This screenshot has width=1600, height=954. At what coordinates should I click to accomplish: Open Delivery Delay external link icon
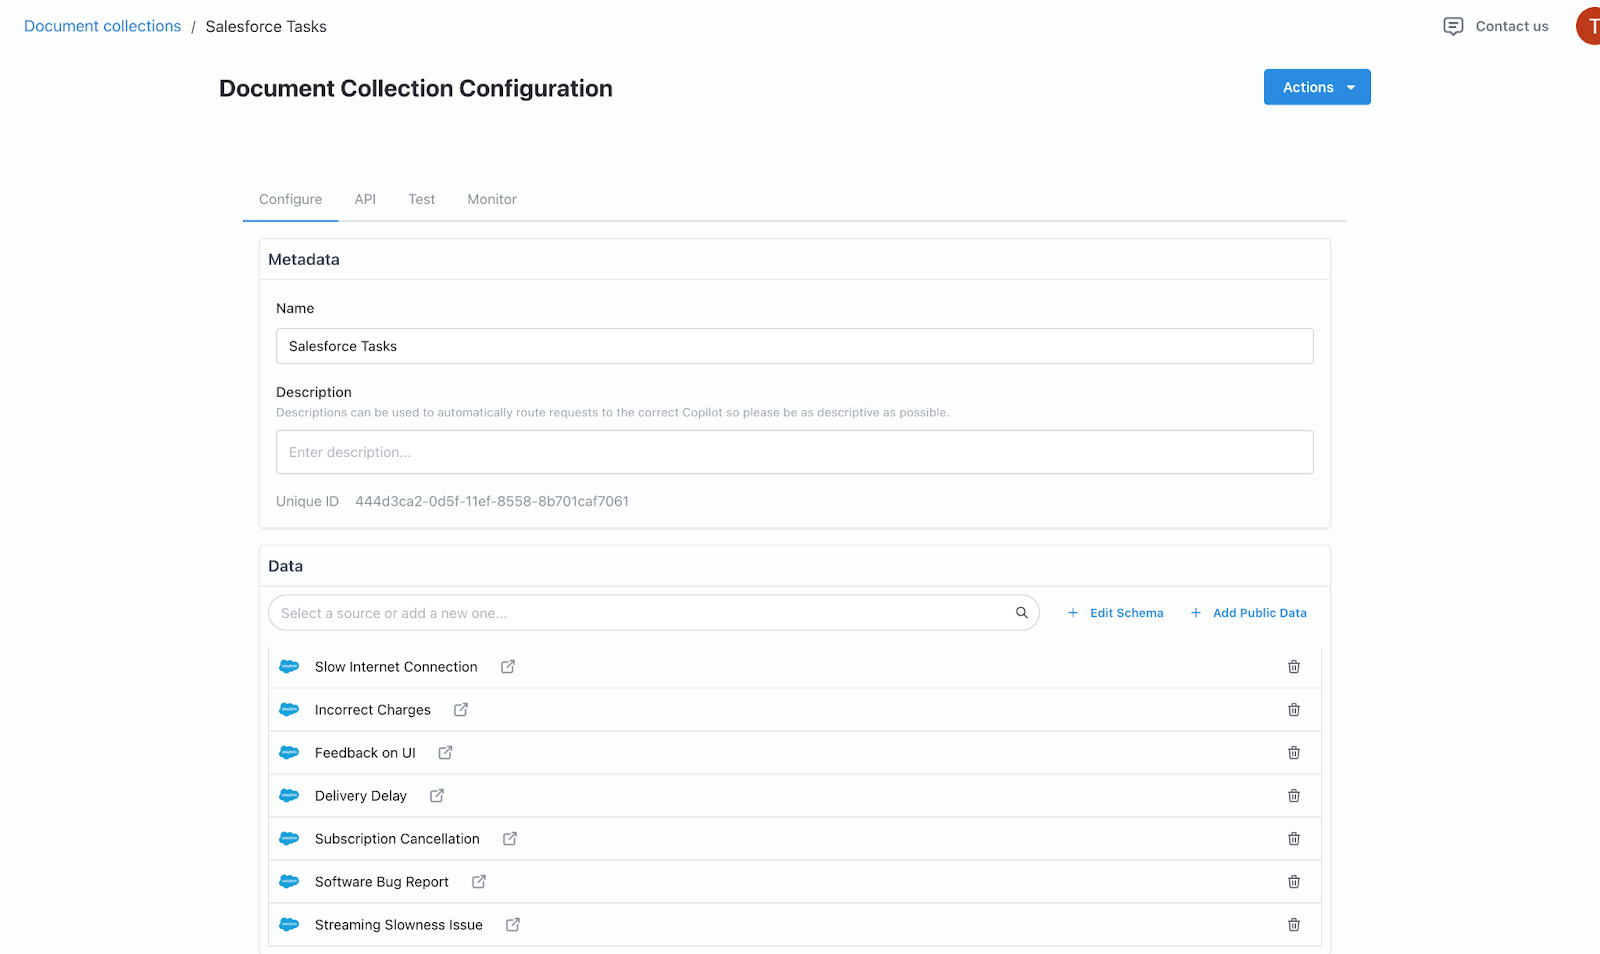click(437, 796)
